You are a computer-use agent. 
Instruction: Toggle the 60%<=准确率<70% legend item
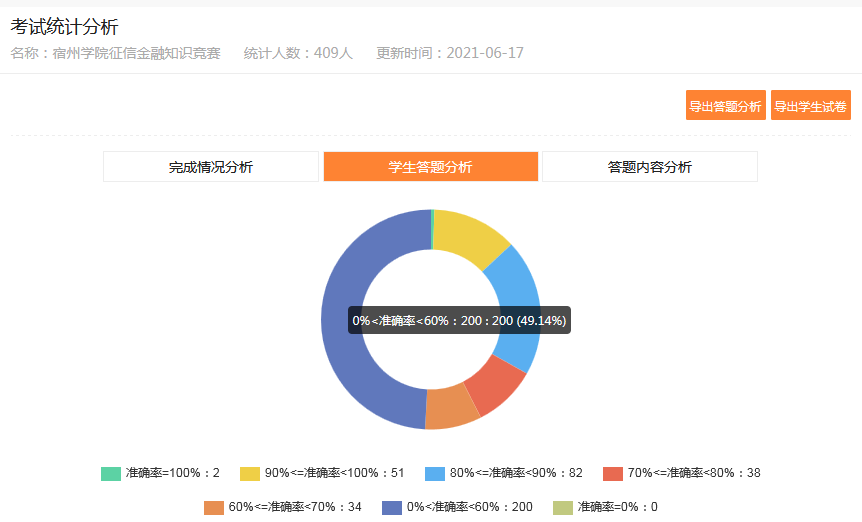point(282,507)
